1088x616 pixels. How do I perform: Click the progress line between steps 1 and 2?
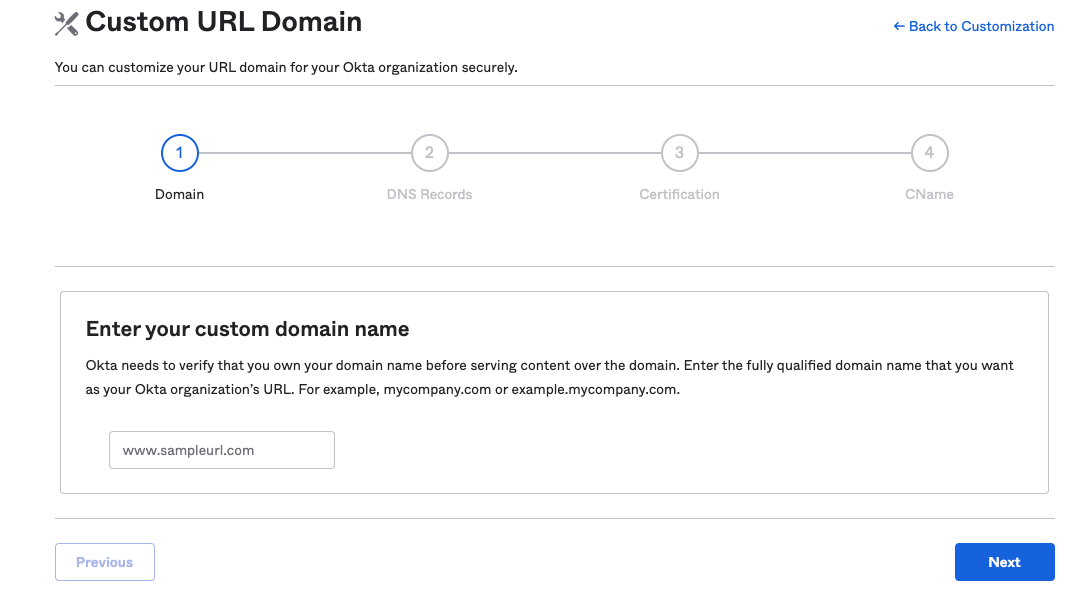305,153
